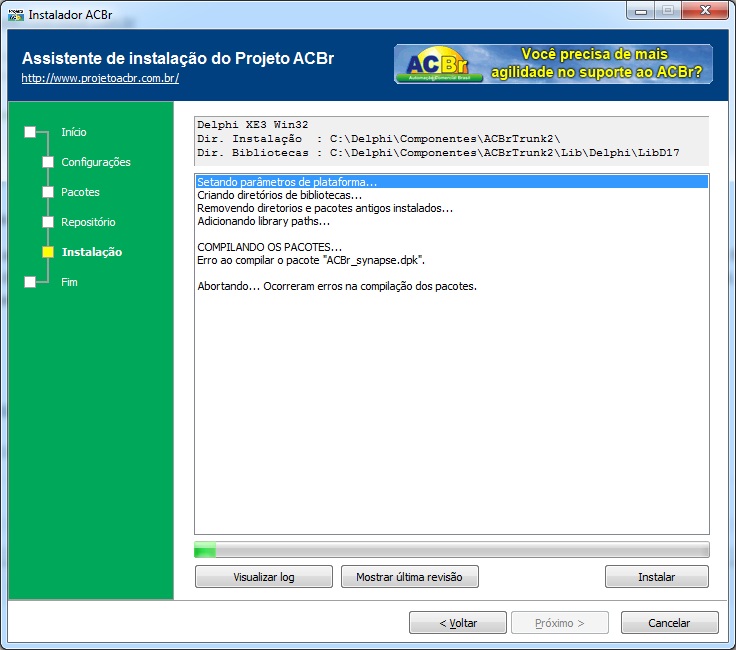Select the Fim step marker
The image size is (736, 650).
click(x=30, y=282)
